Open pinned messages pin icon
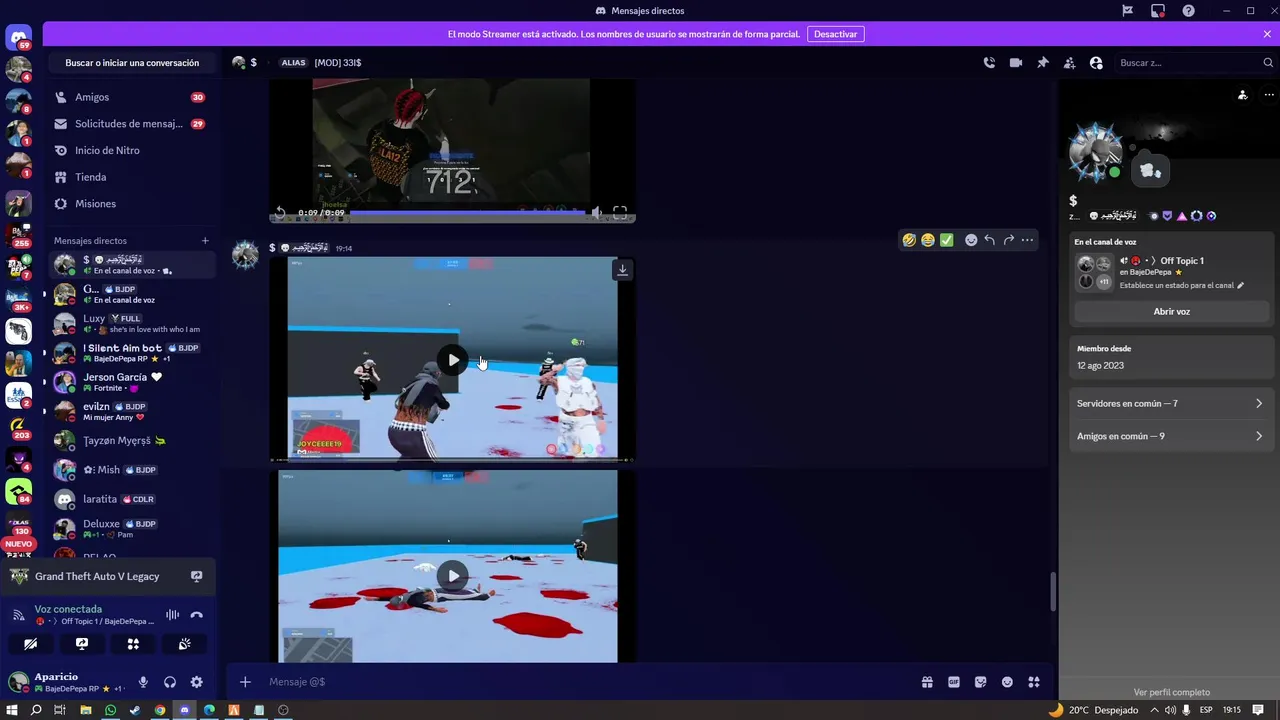This screenshot has height=720, width=1280. pyautogui.click(x=1043, y=62)
